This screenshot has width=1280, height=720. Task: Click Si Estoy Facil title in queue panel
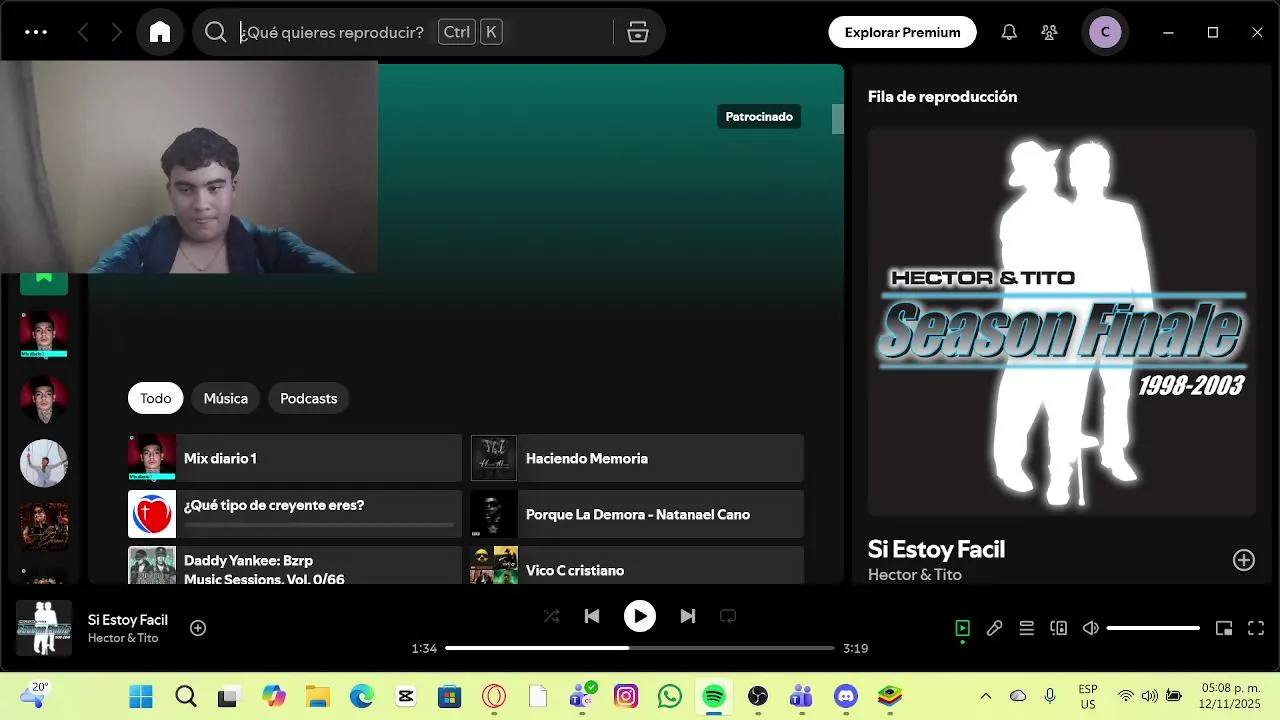click(x=936, y=549)
